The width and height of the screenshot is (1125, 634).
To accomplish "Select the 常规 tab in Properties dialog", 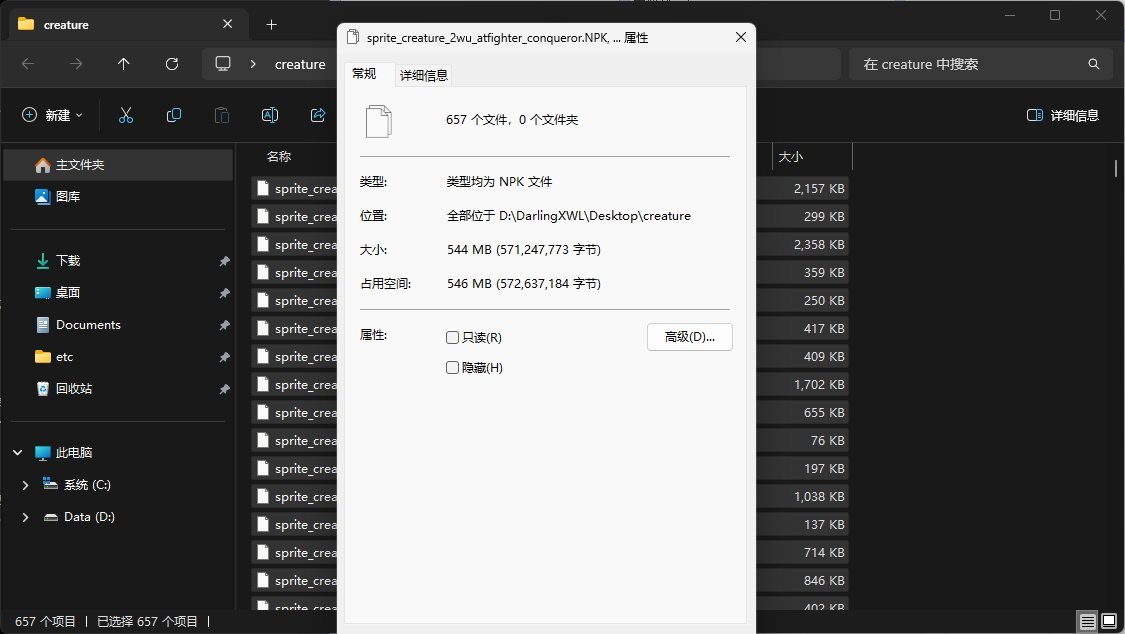I will click(367, 74).
